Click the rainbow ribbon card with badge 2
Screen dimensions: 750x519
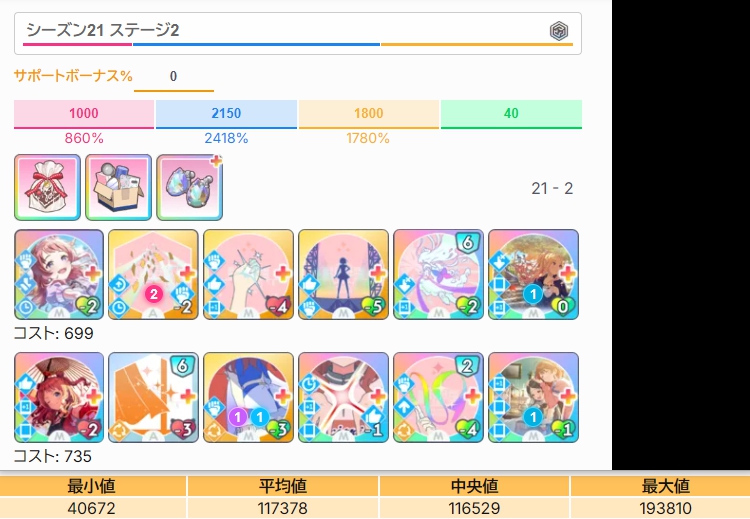(438, 398)
